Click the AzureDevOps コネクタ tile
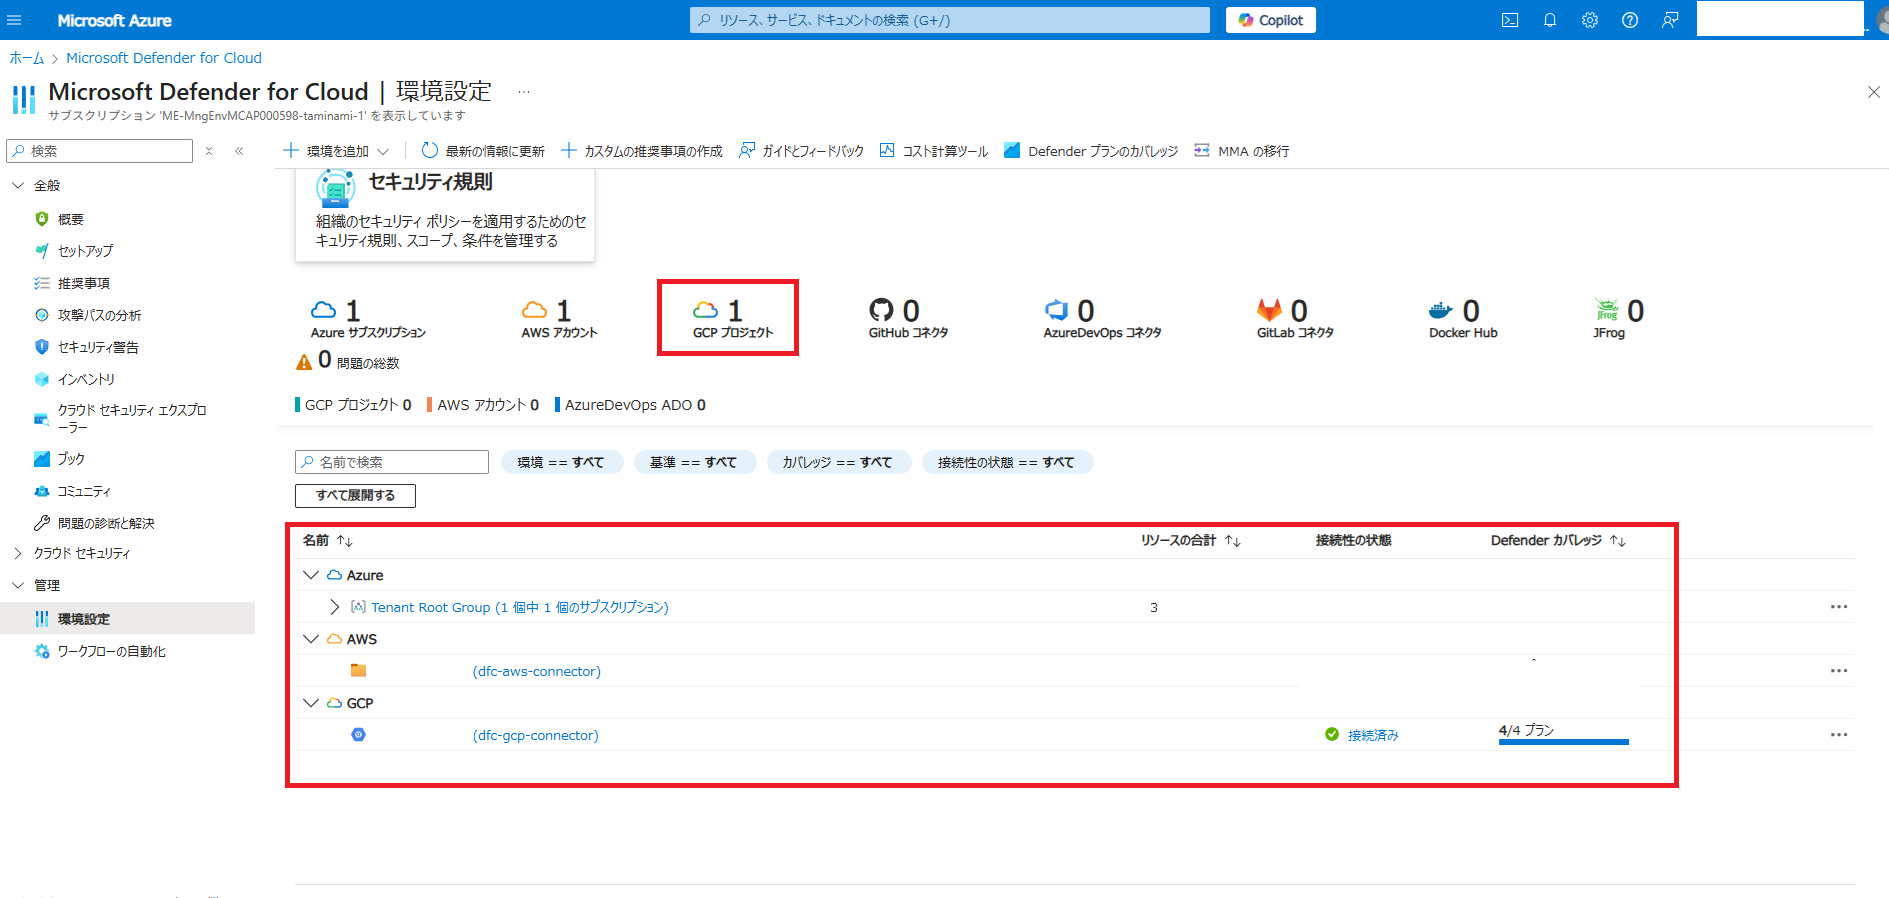This screenshot has width=1889, height=898. click(1102, 318)
